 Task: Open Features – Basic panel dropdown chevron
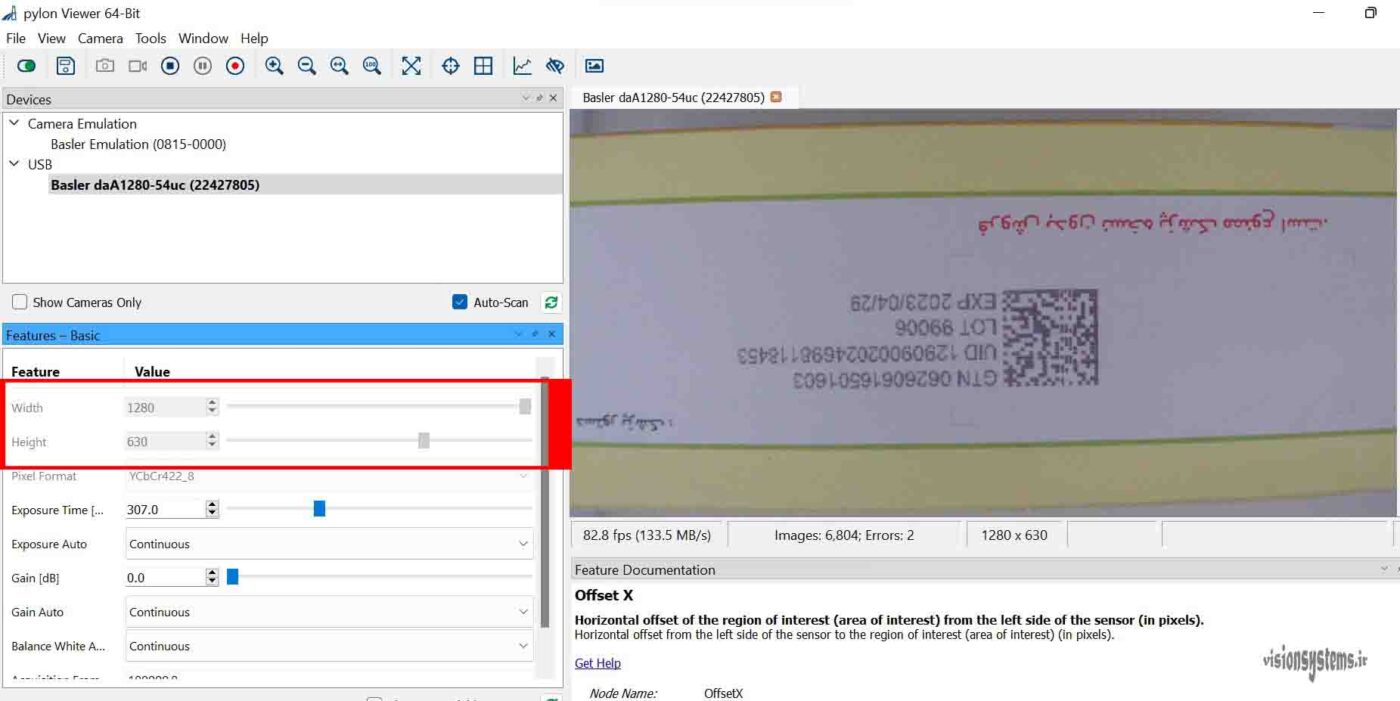(519, 334)
